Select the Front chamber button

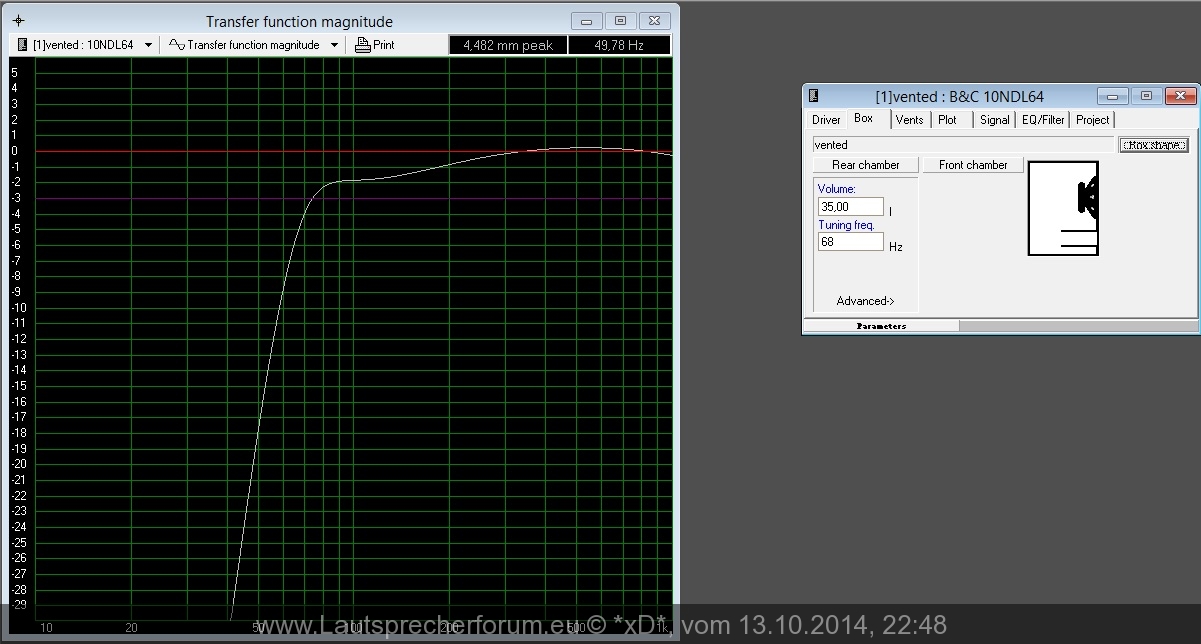point(972,165)
